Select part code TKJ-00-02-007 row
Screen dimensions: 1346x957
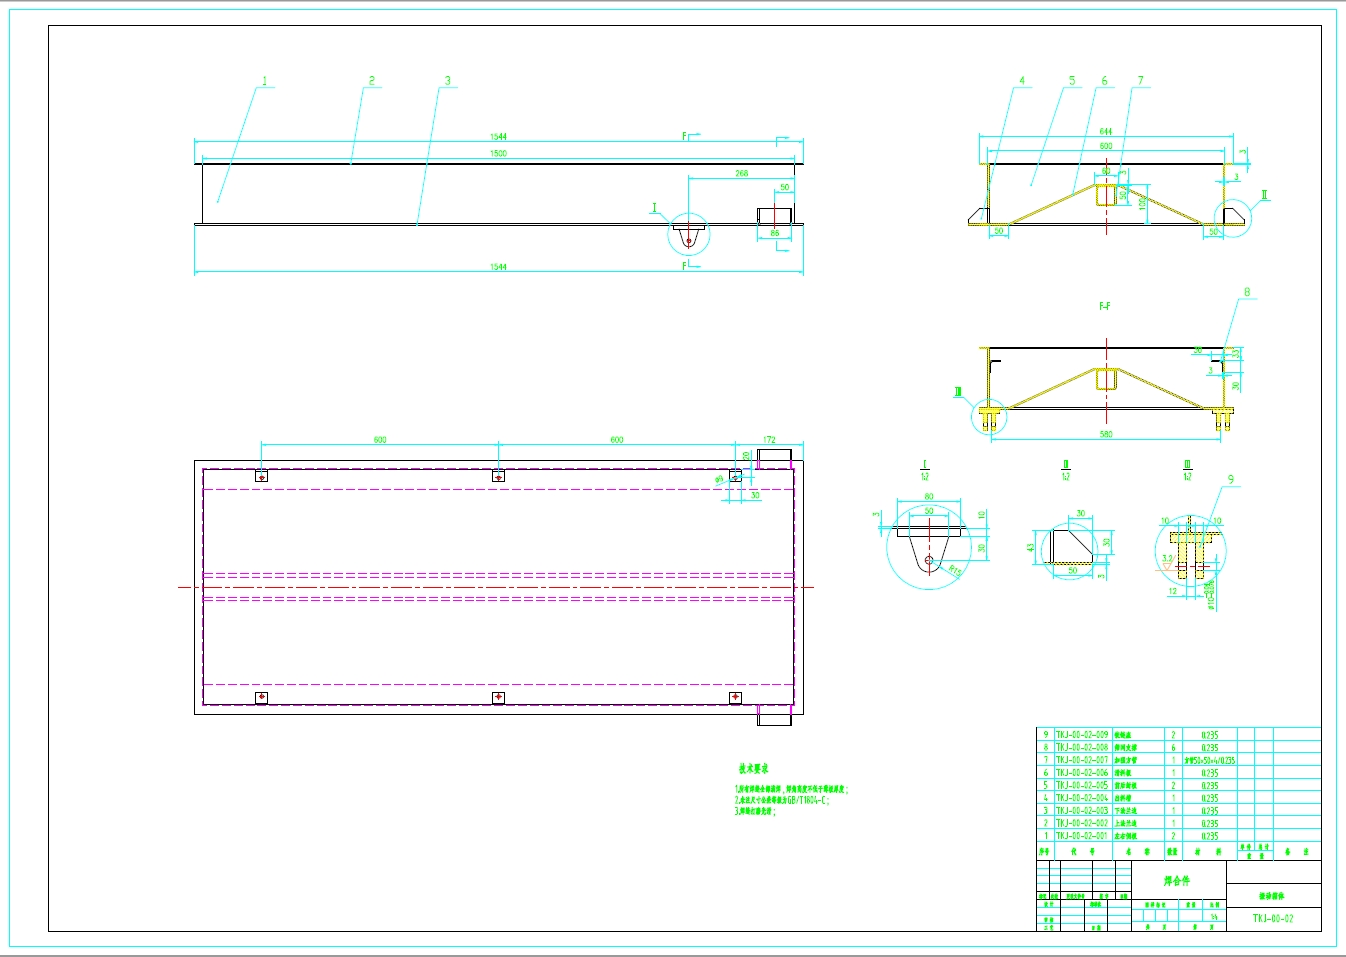pos(1082,760)
